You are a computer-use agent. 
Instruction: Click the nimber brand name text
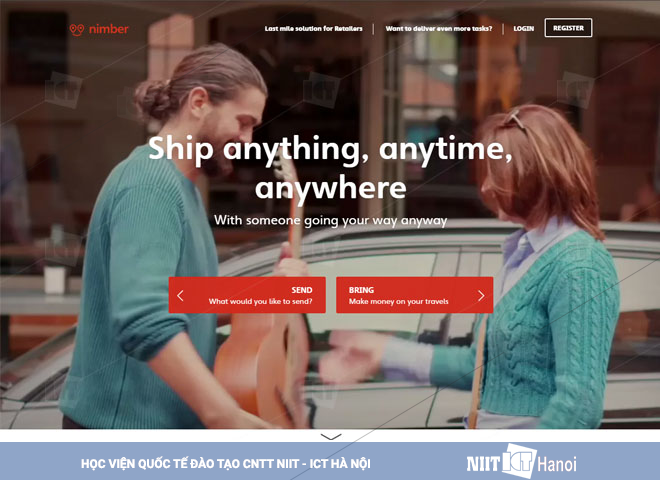tap(109, 29)
